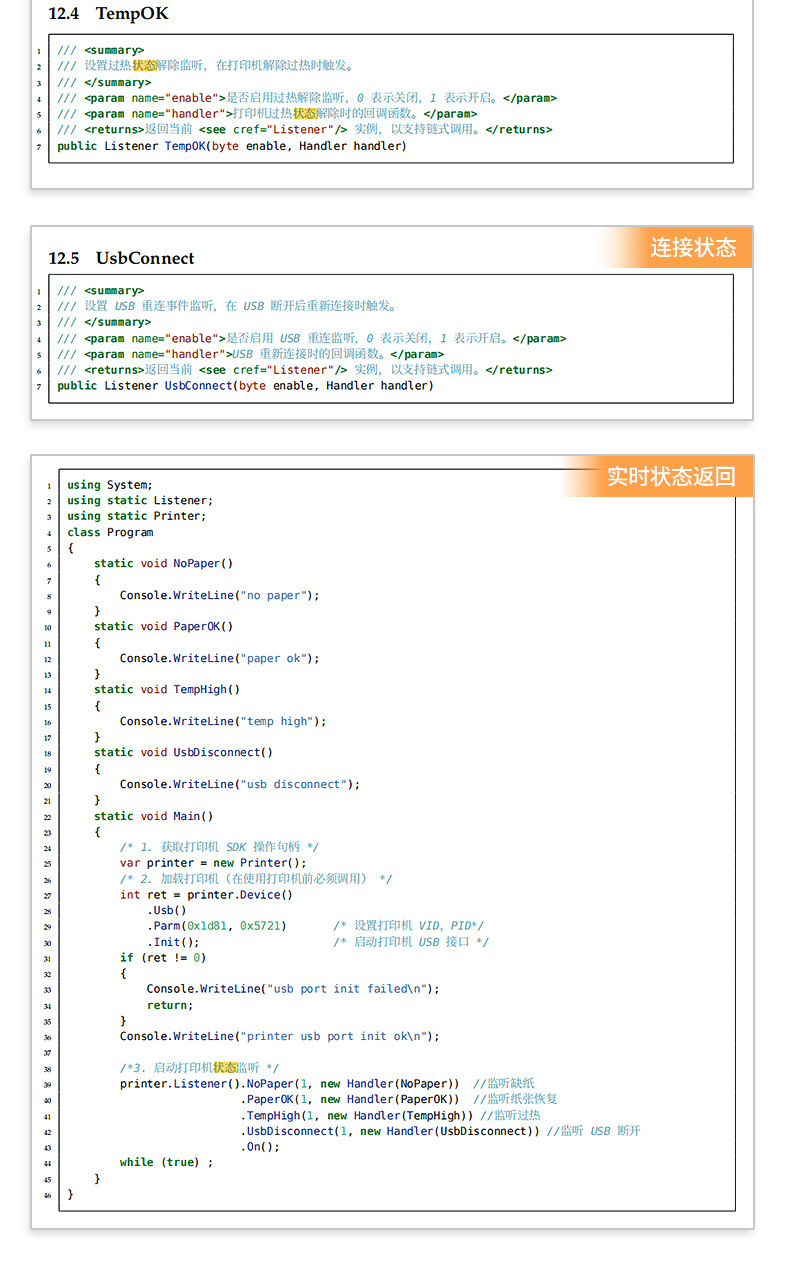The image size is (790, 1273).
Task: Click the "return;" statement
Action: click(170, 1005)
